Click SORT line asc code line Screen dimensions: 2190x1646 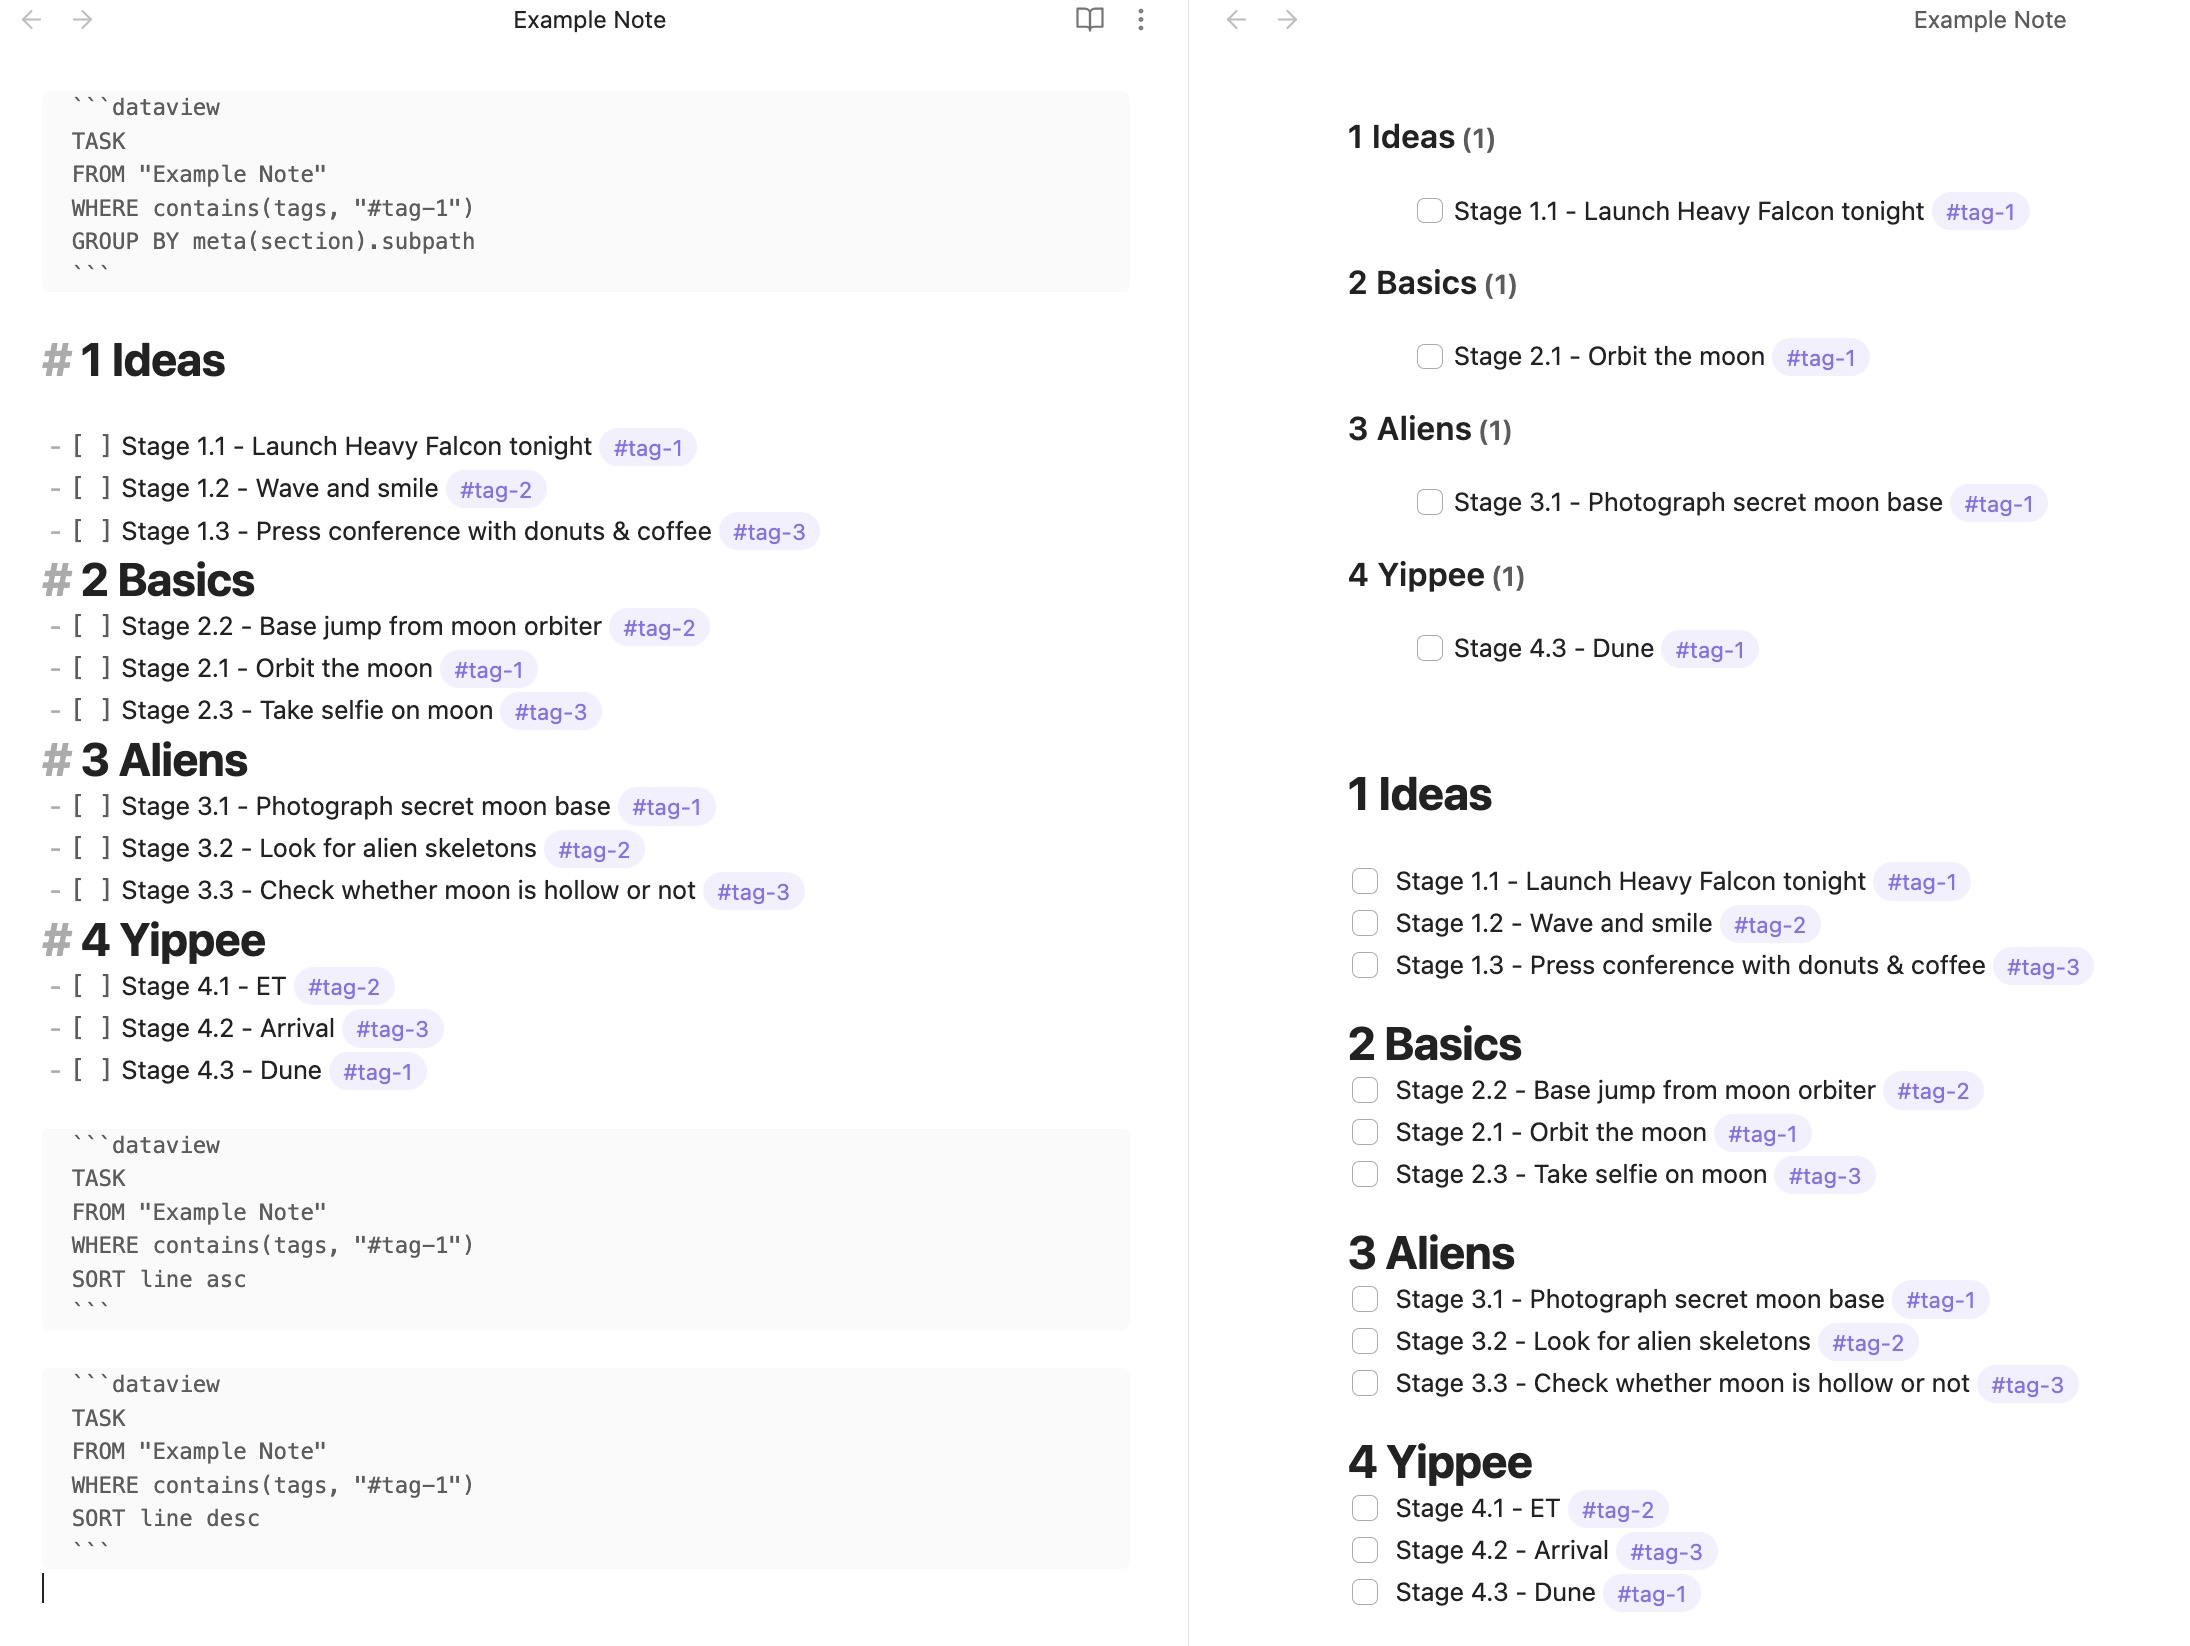(159, 1279)
